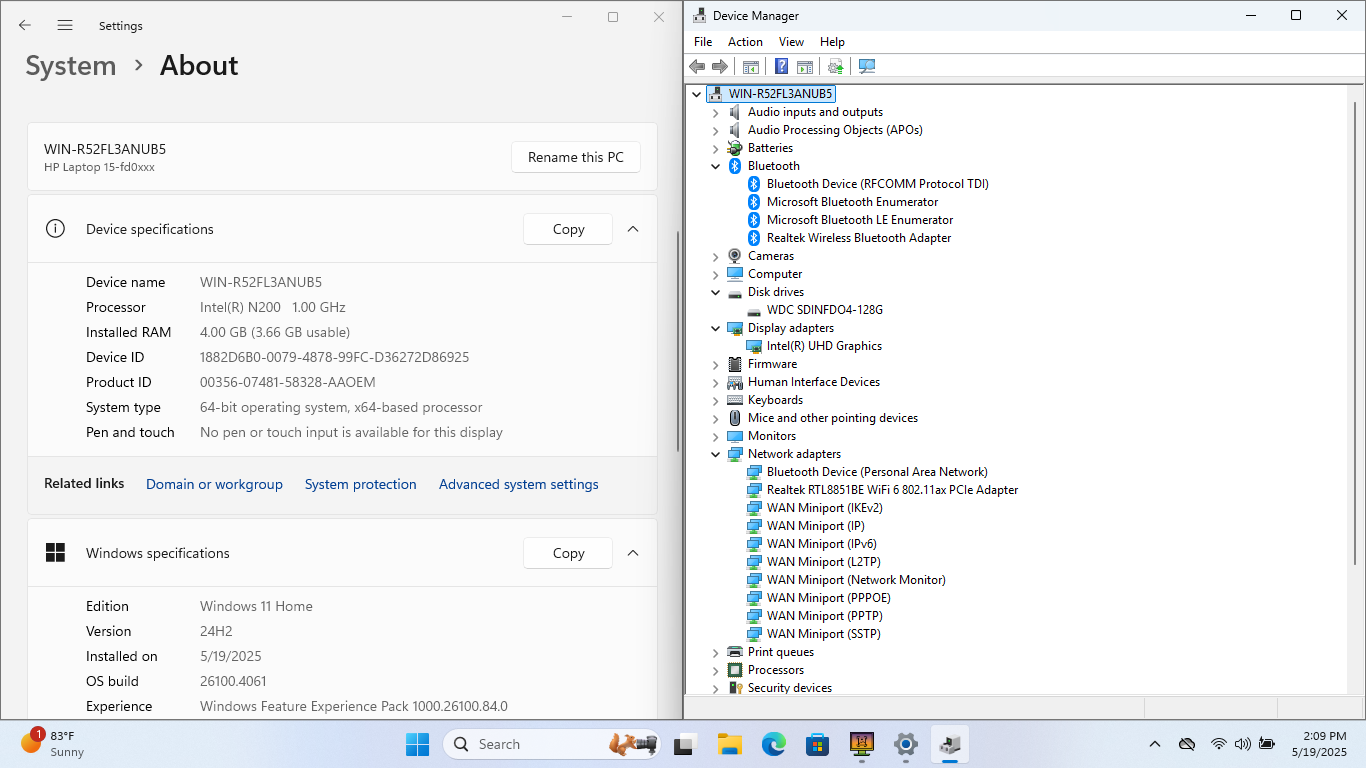Click Windows logo beside Windows specifications

55,553
